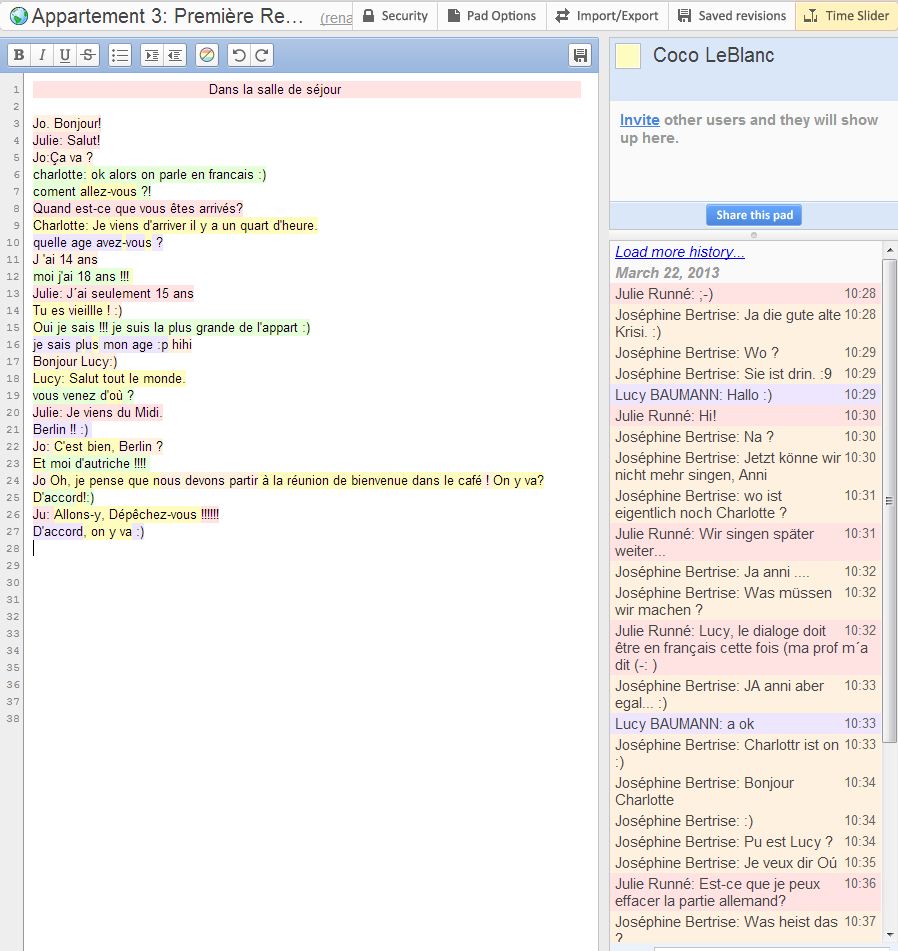
Task: Undo the last edit
Action: pos(239,56)
